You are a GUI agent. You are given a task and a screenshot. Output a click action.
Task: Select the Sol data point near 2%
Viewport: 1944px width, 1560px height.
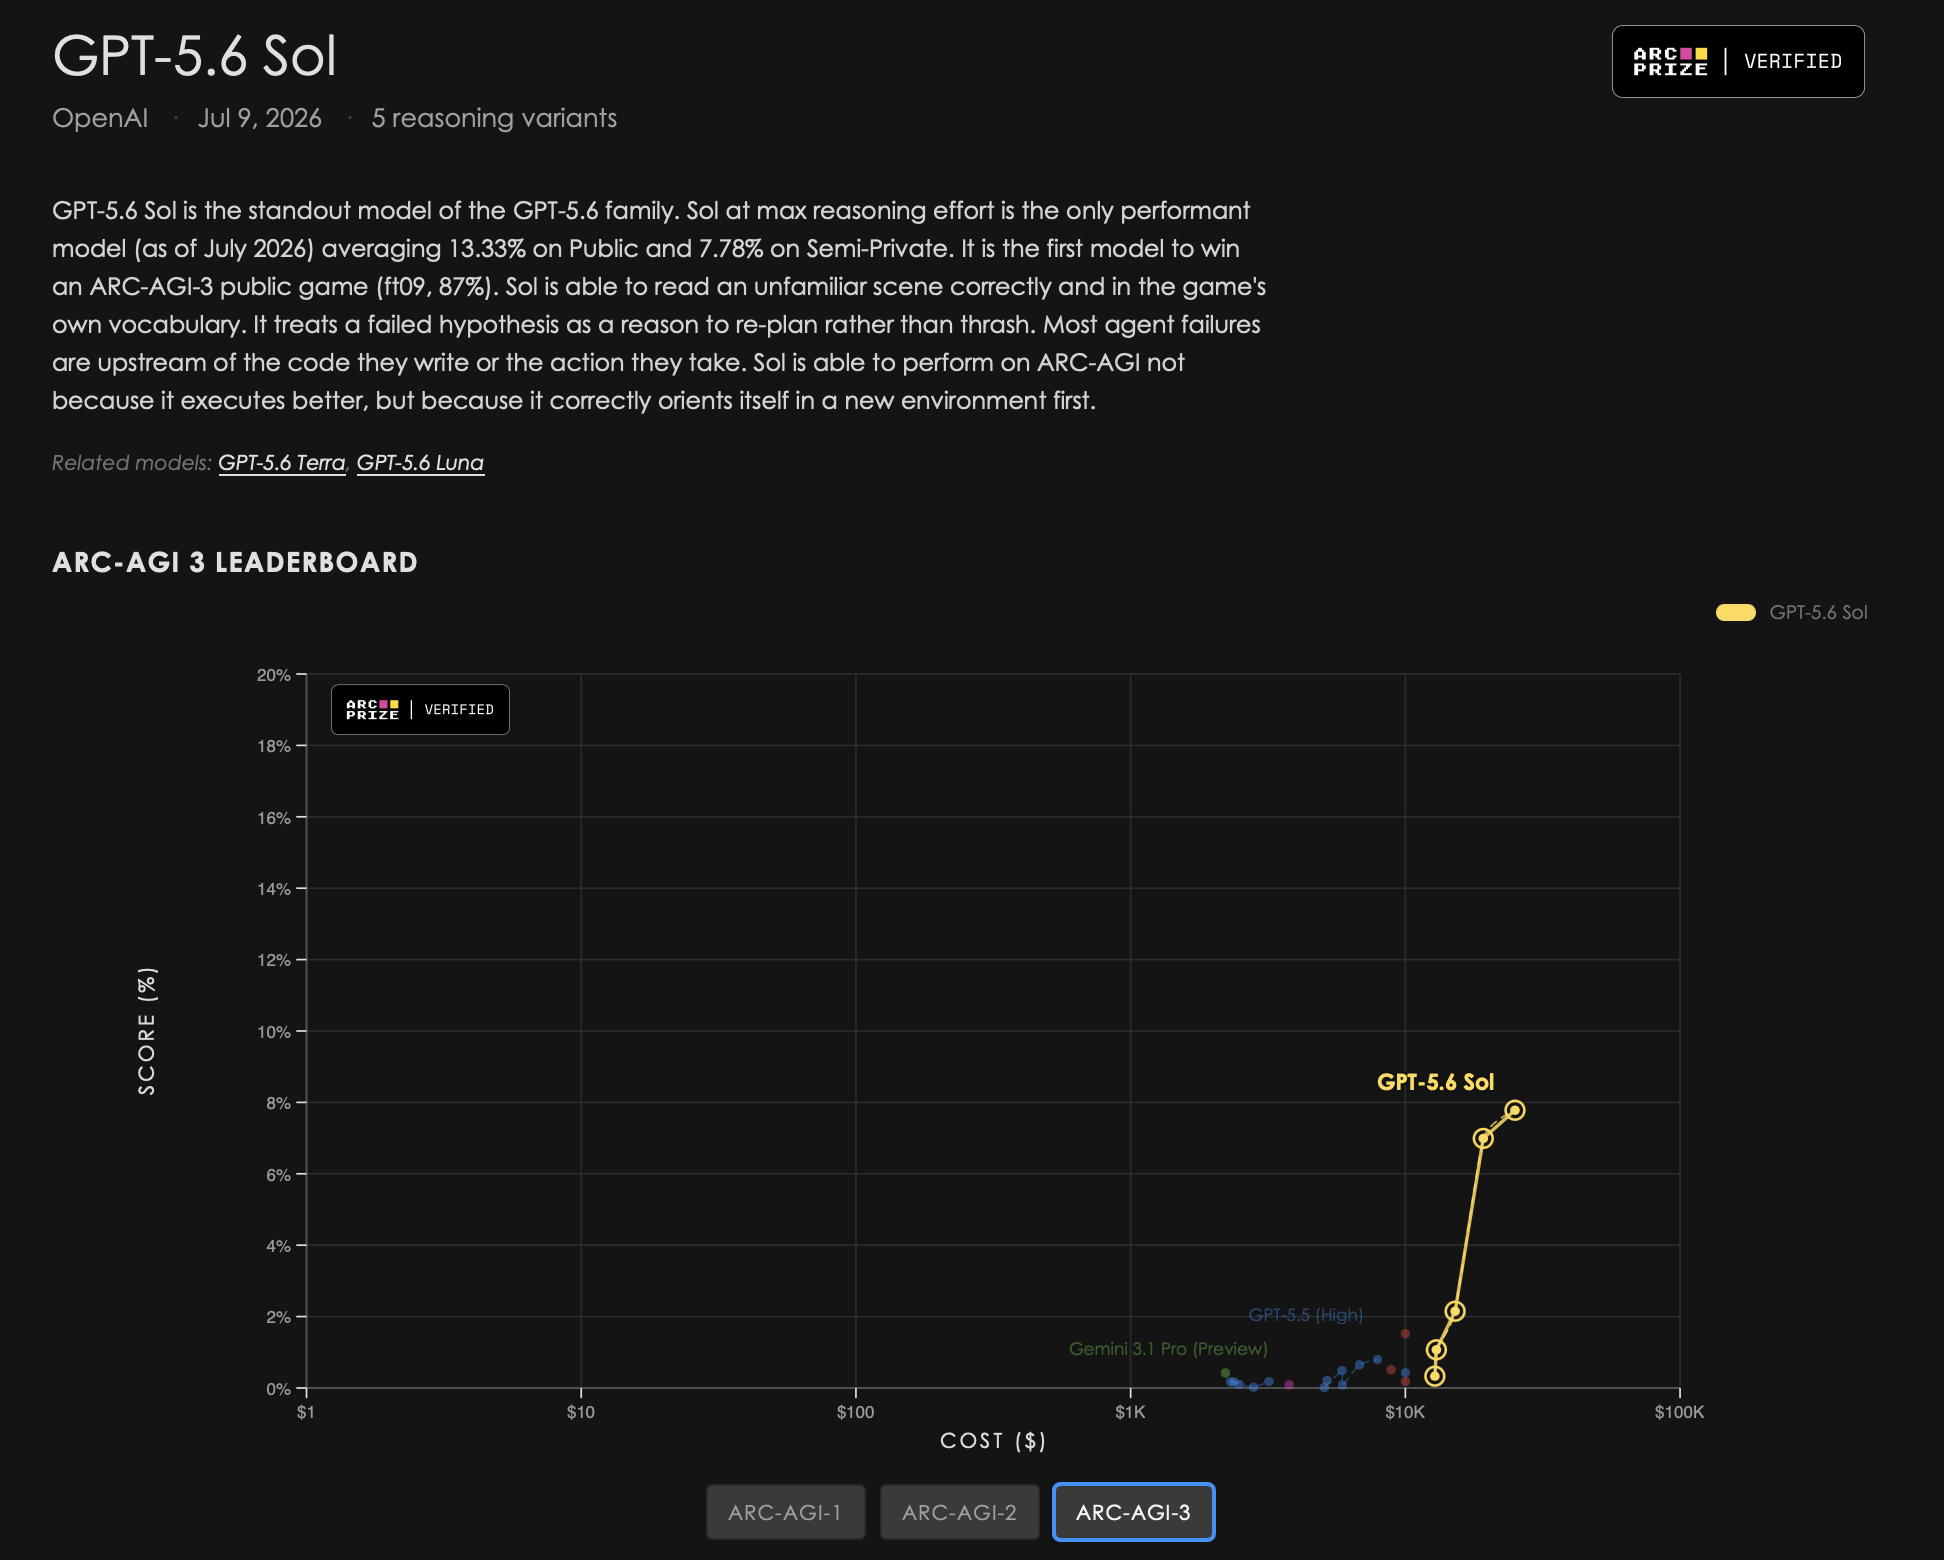pyautogui.click(x=1455, y=1311)
